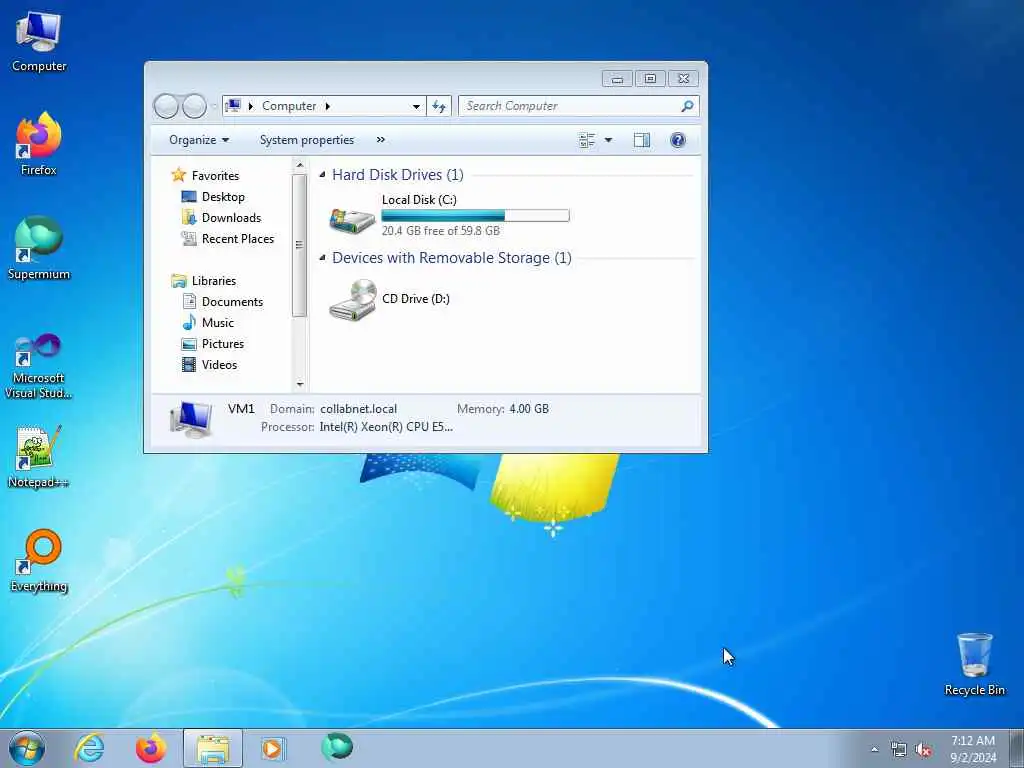Screen dimensions: 1024x768
Task: Click the muted volume tray icon
Action: point(923,750)
